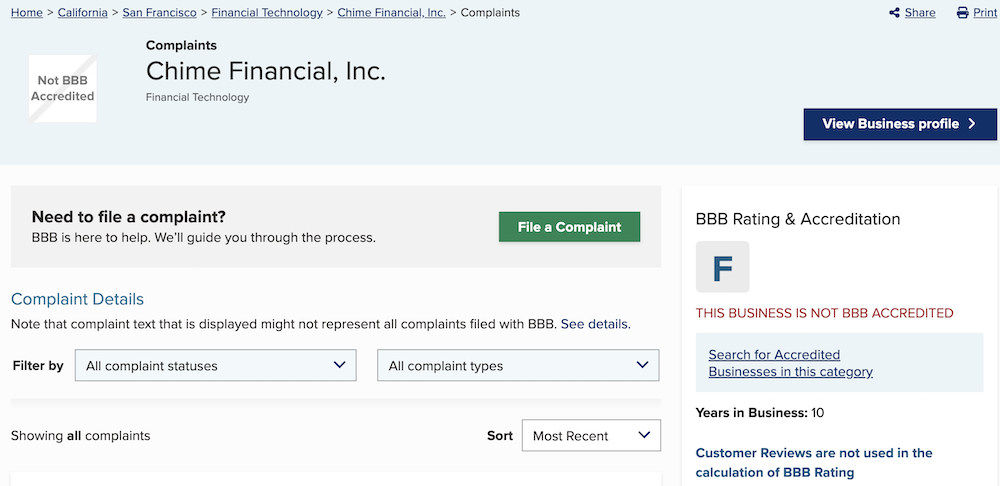The image size is (1000, 486).
Task: Open Search for Accredited Businesses link
Action: pos(790,363)
